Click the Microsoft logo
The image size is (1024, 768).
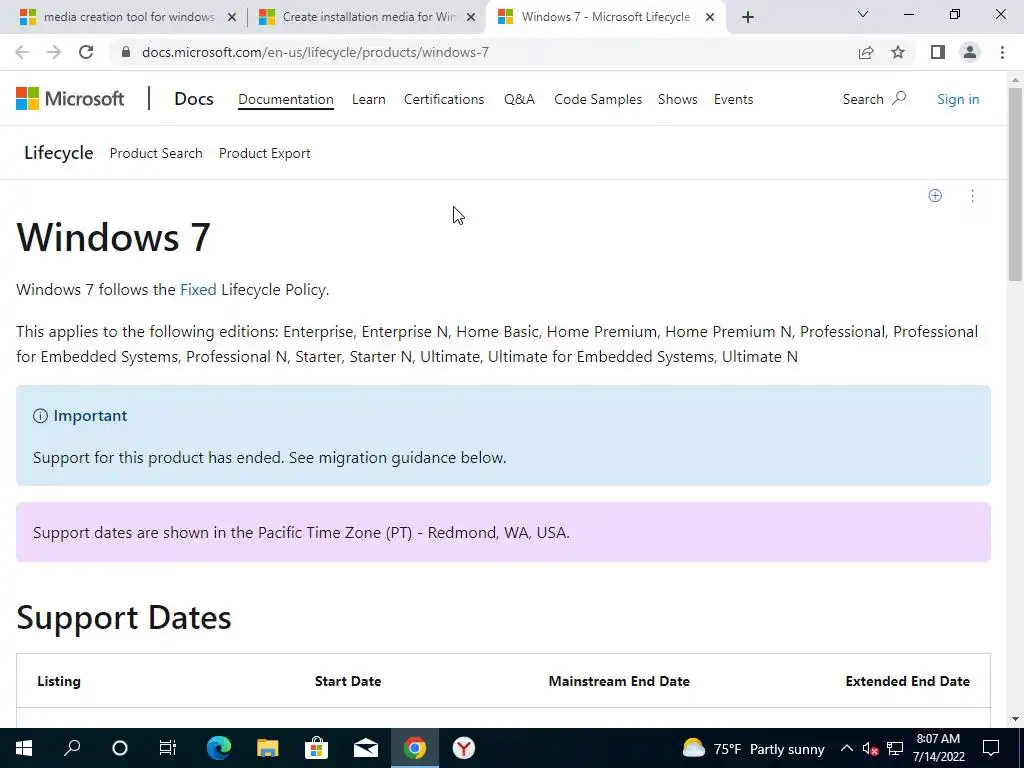70,99
